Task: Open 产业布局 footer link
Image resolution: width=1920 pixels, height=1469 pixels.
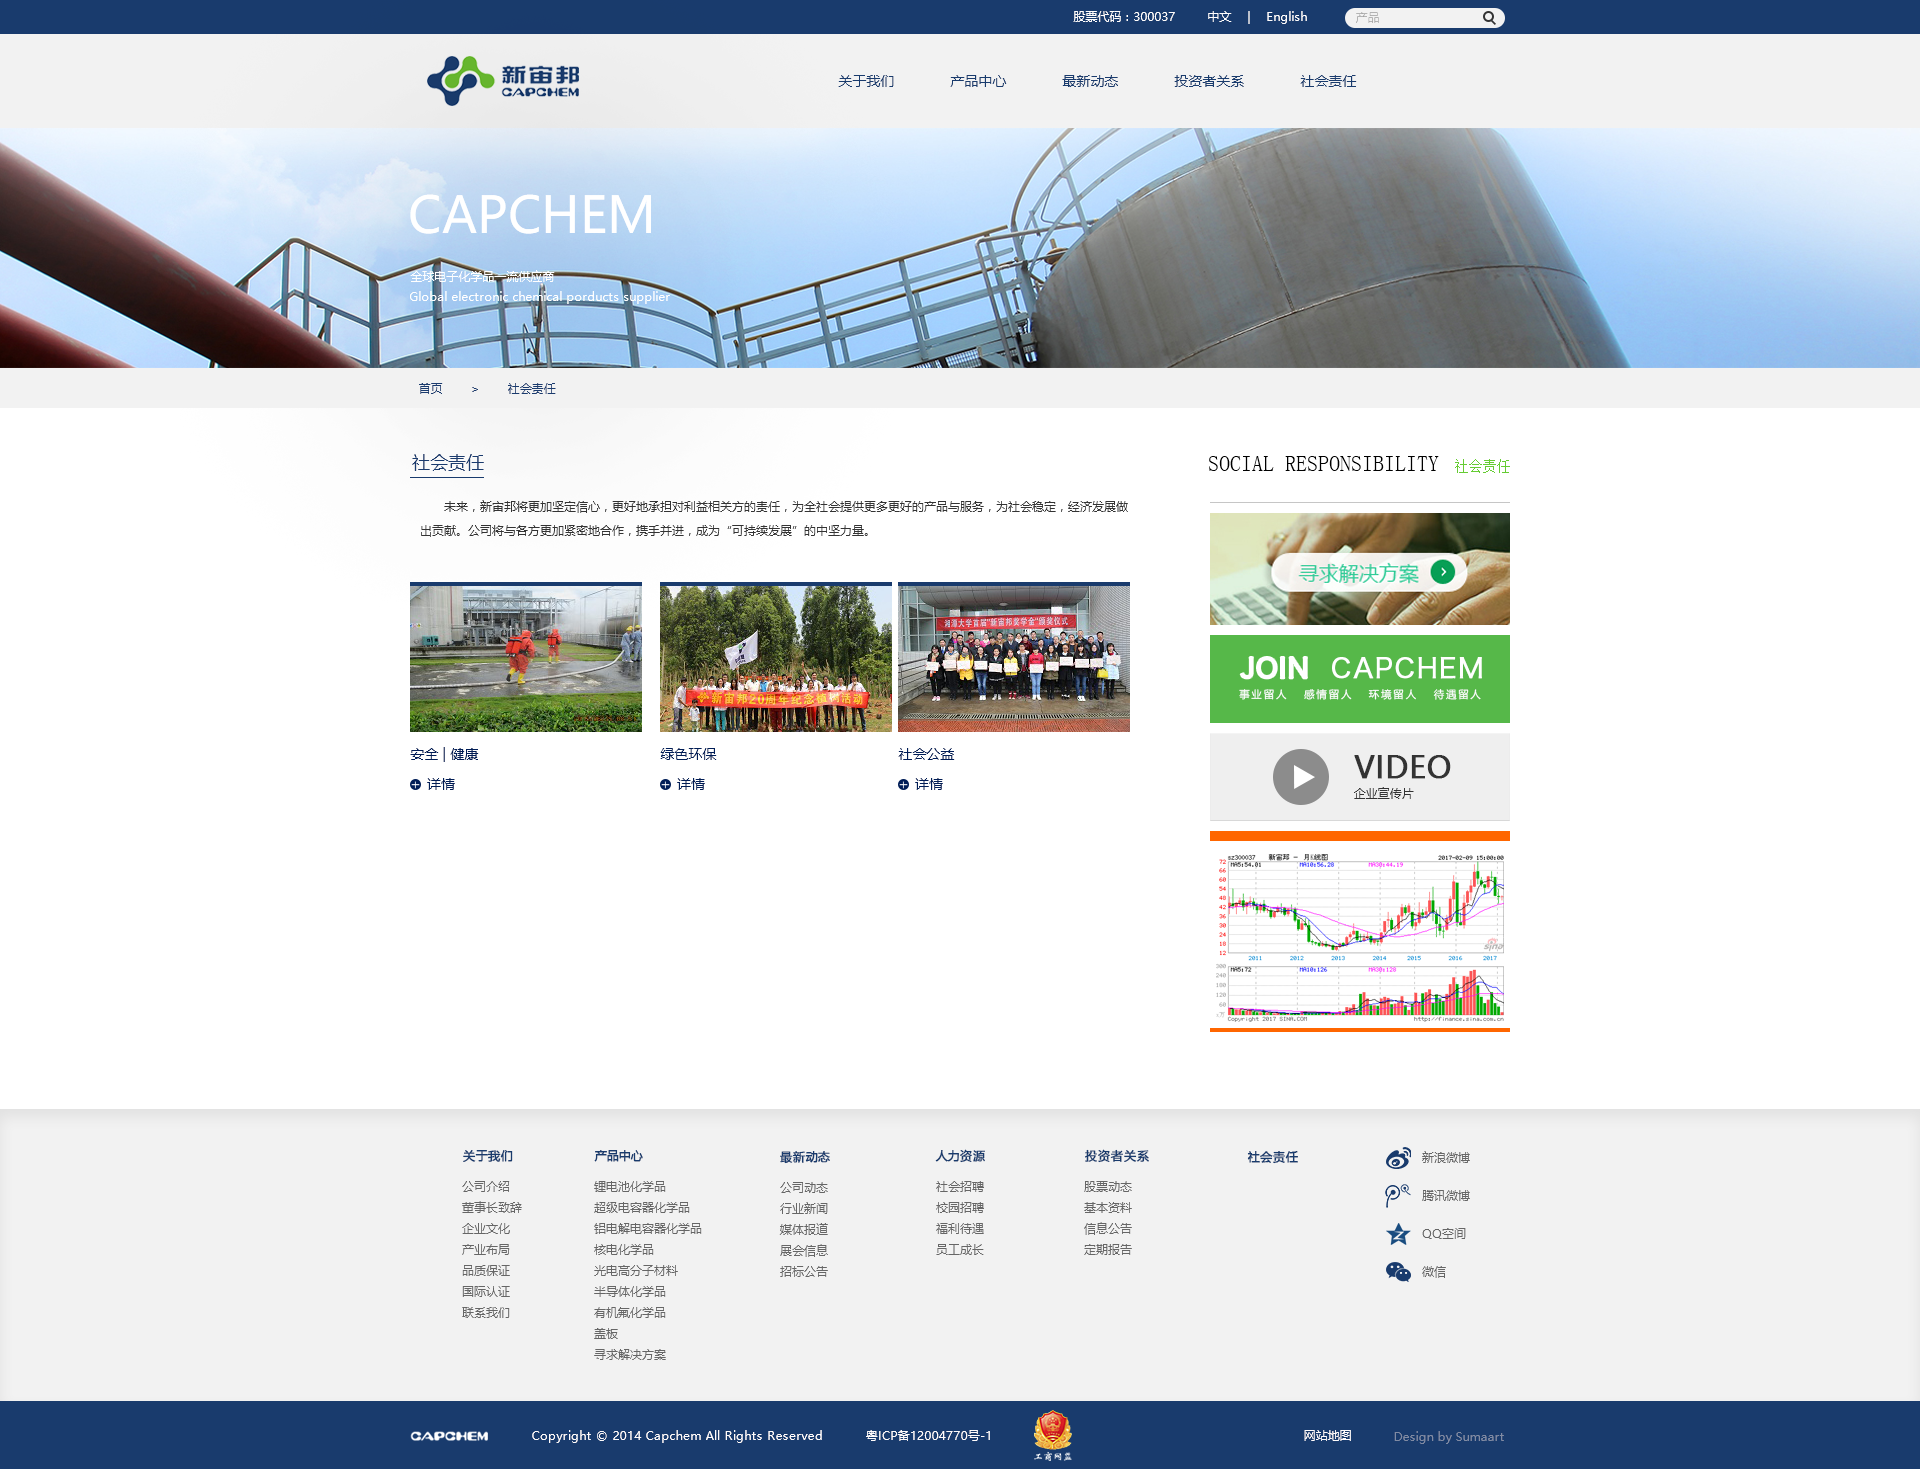Action: [x=486, y=1250]
